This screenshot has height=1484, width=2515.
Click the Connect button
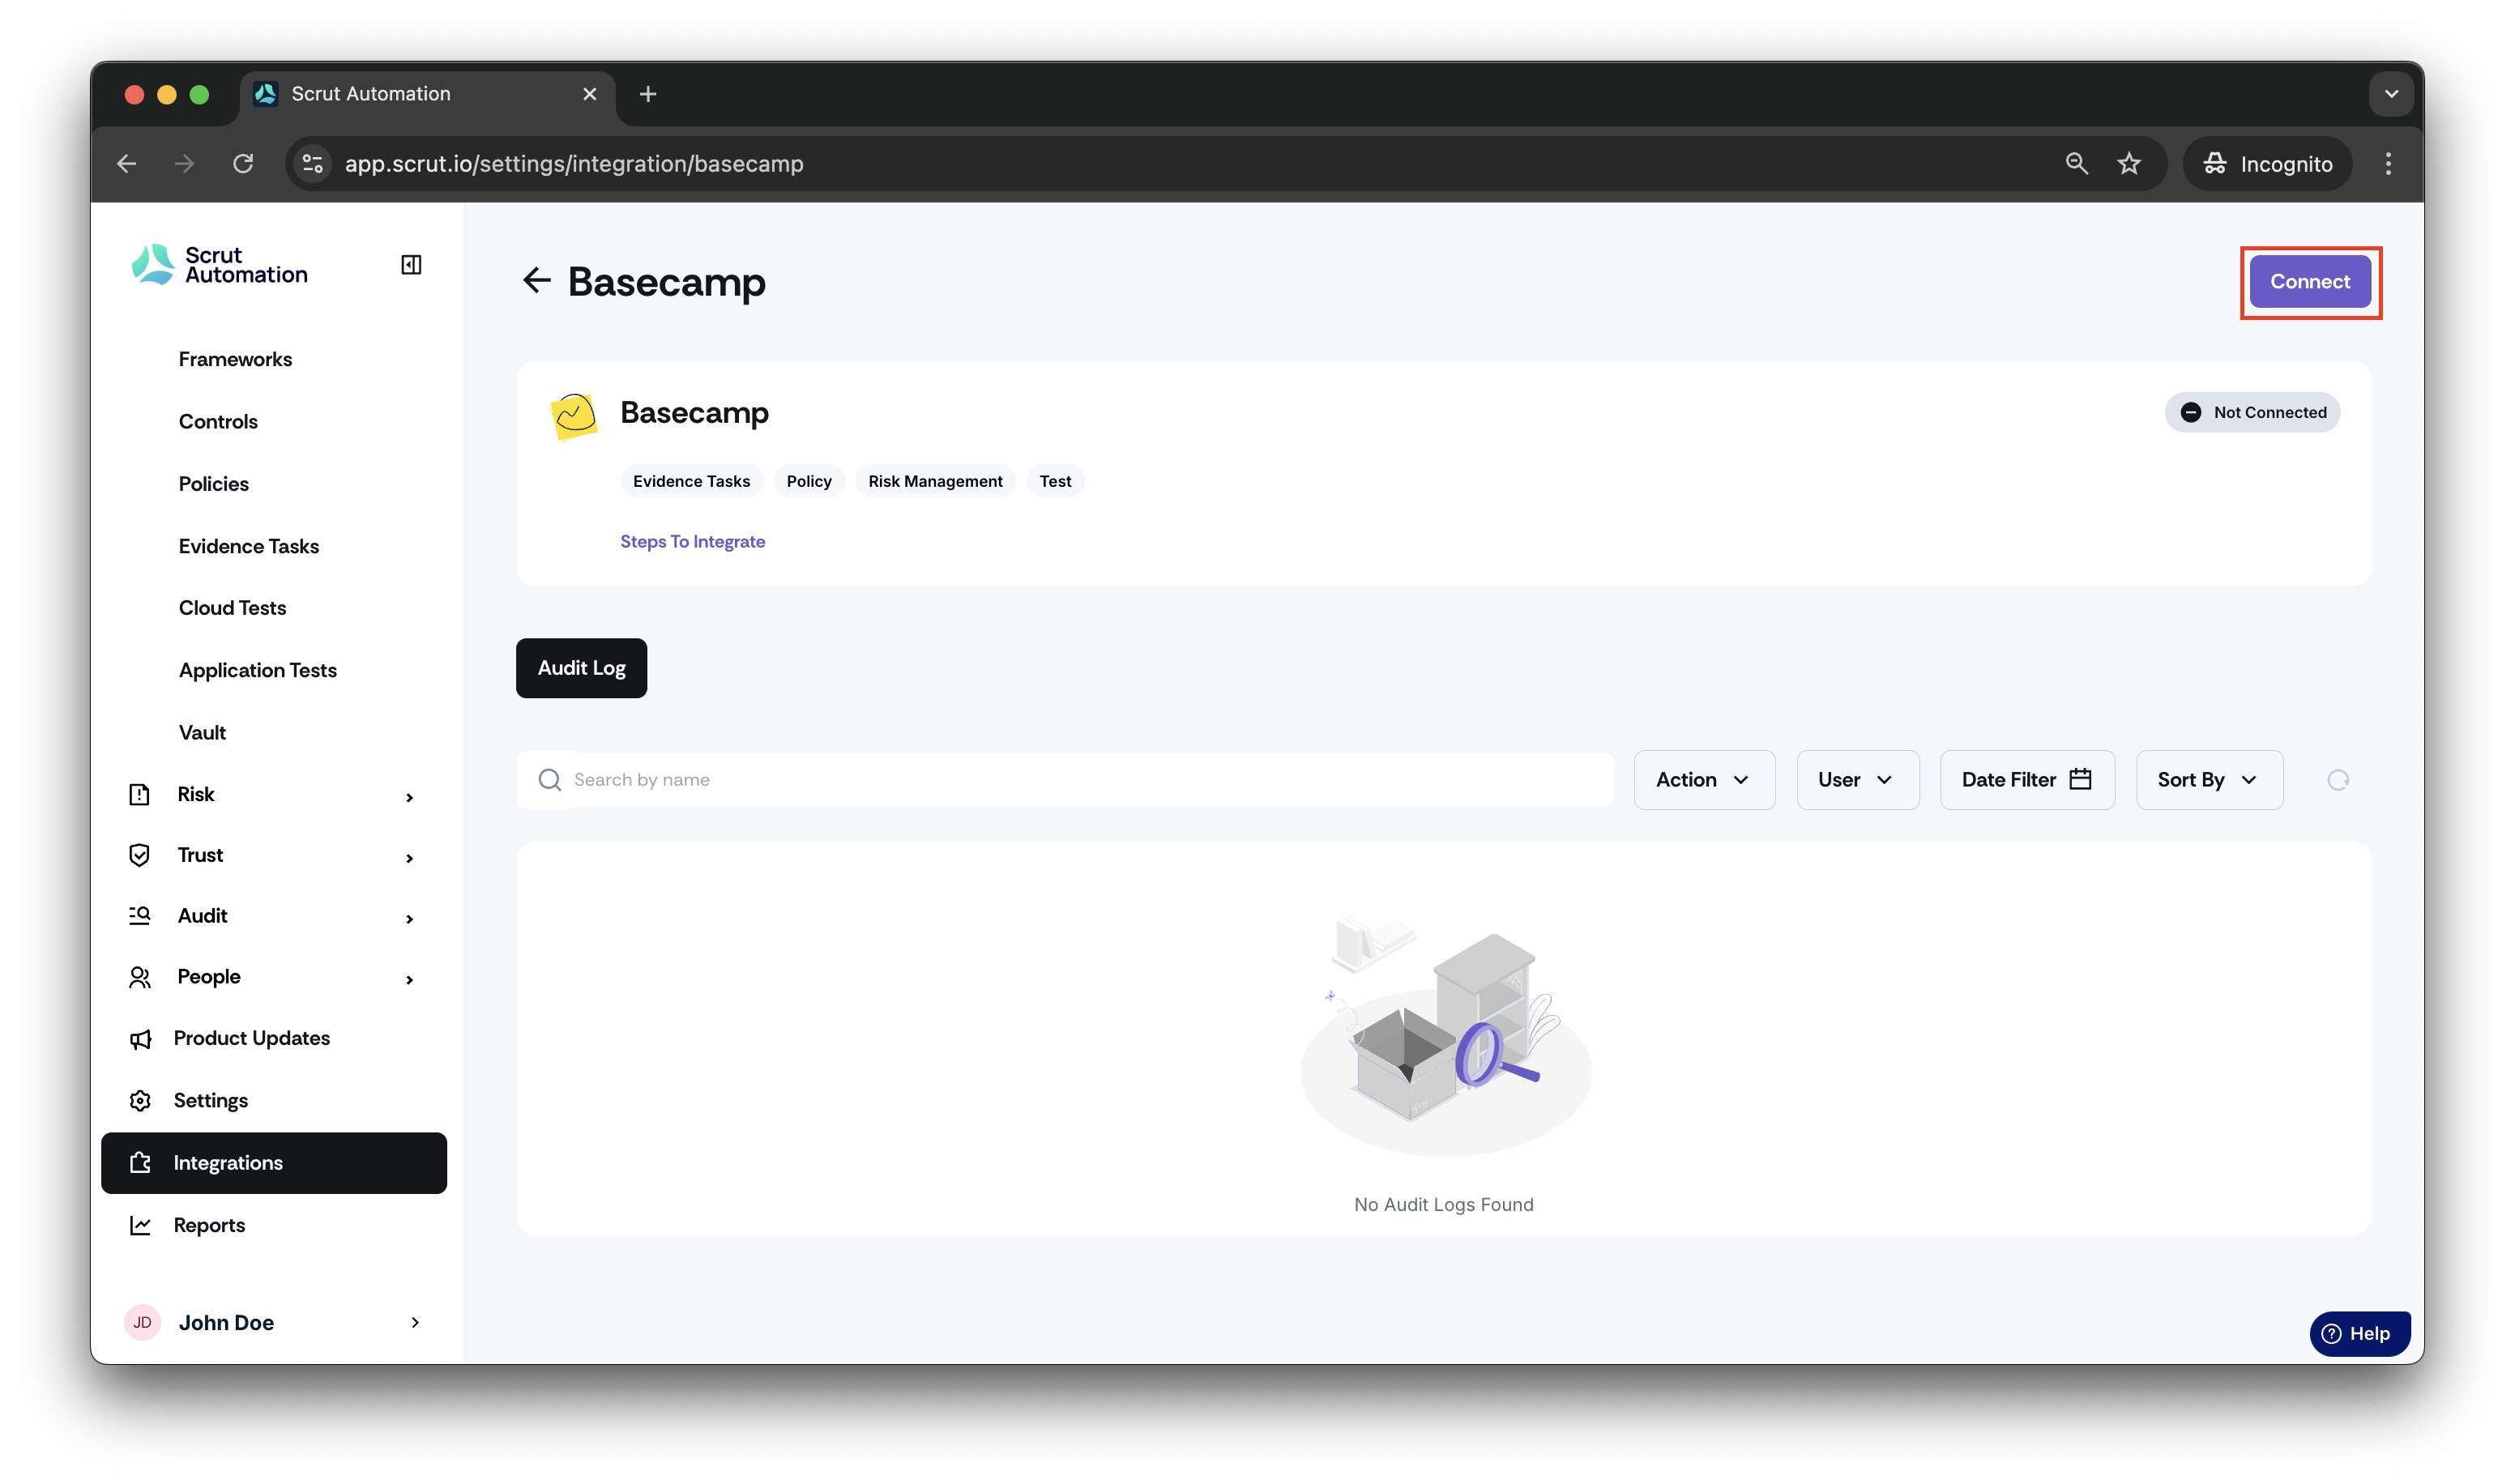pos(2309,282)
